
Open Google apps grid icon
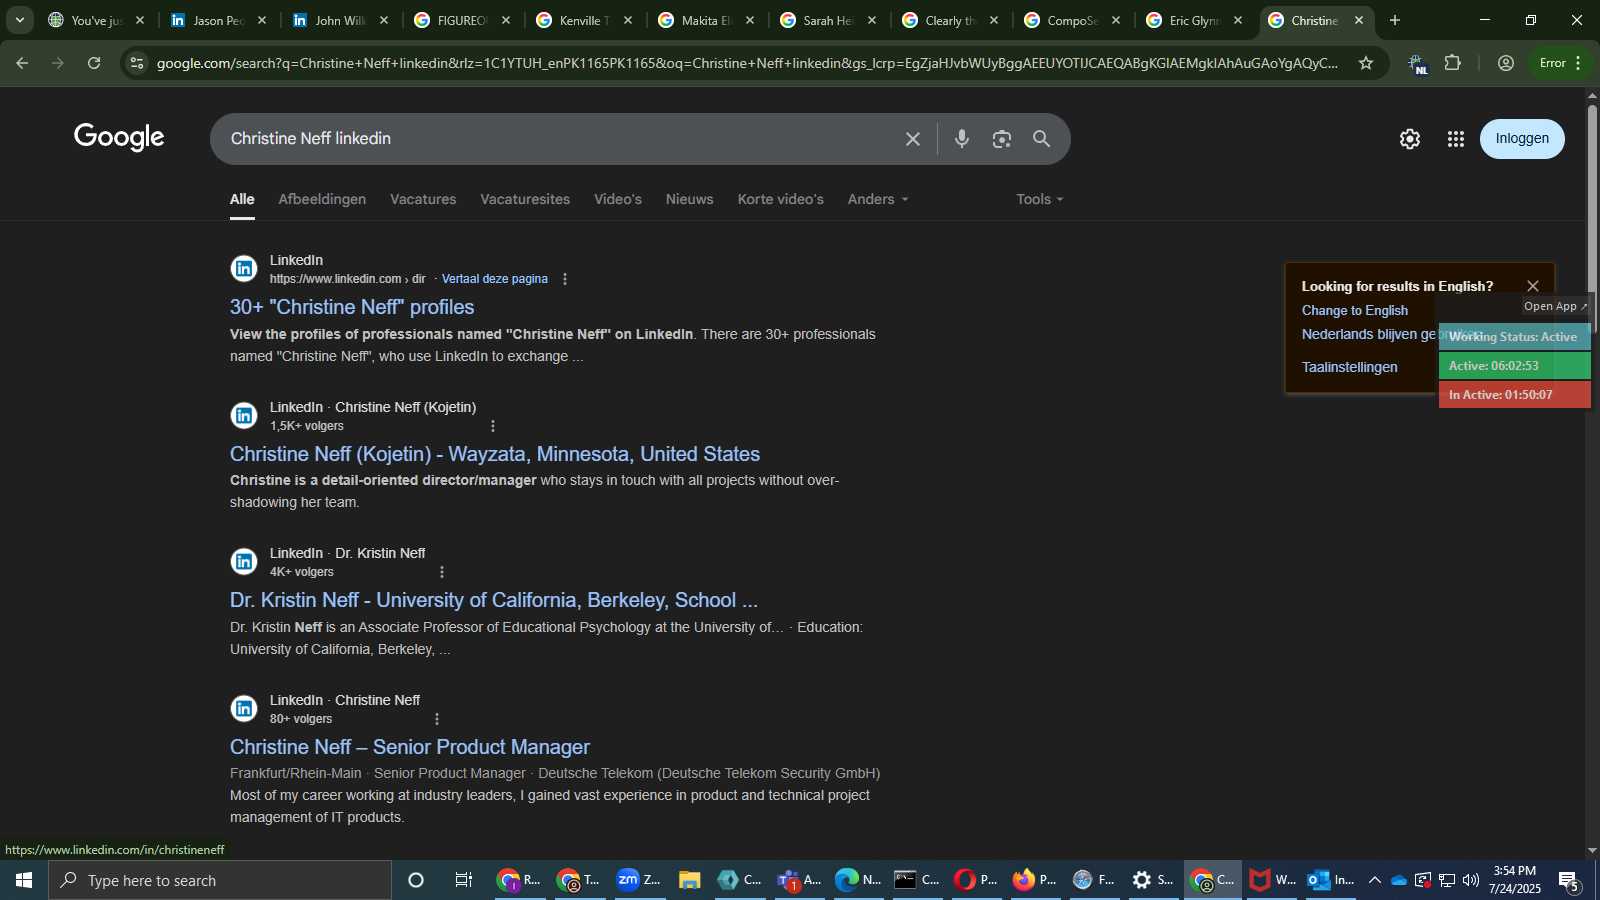point(1455,139)
